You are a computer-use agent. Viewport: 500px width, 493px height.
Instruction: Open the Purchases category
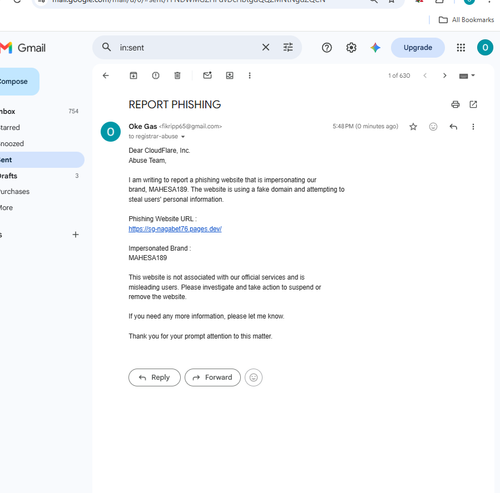(40, 192)
